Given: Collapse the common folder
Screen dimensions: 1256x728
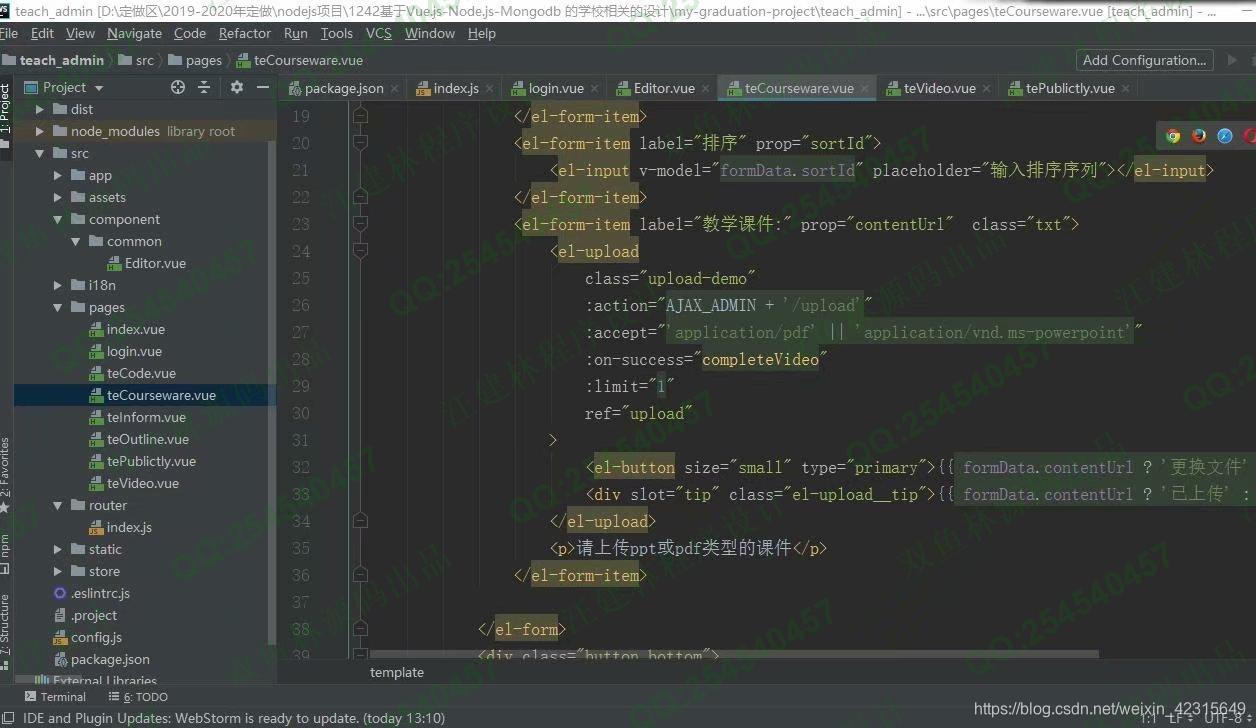Looking at the screenshot, I should tap(76, 241).
